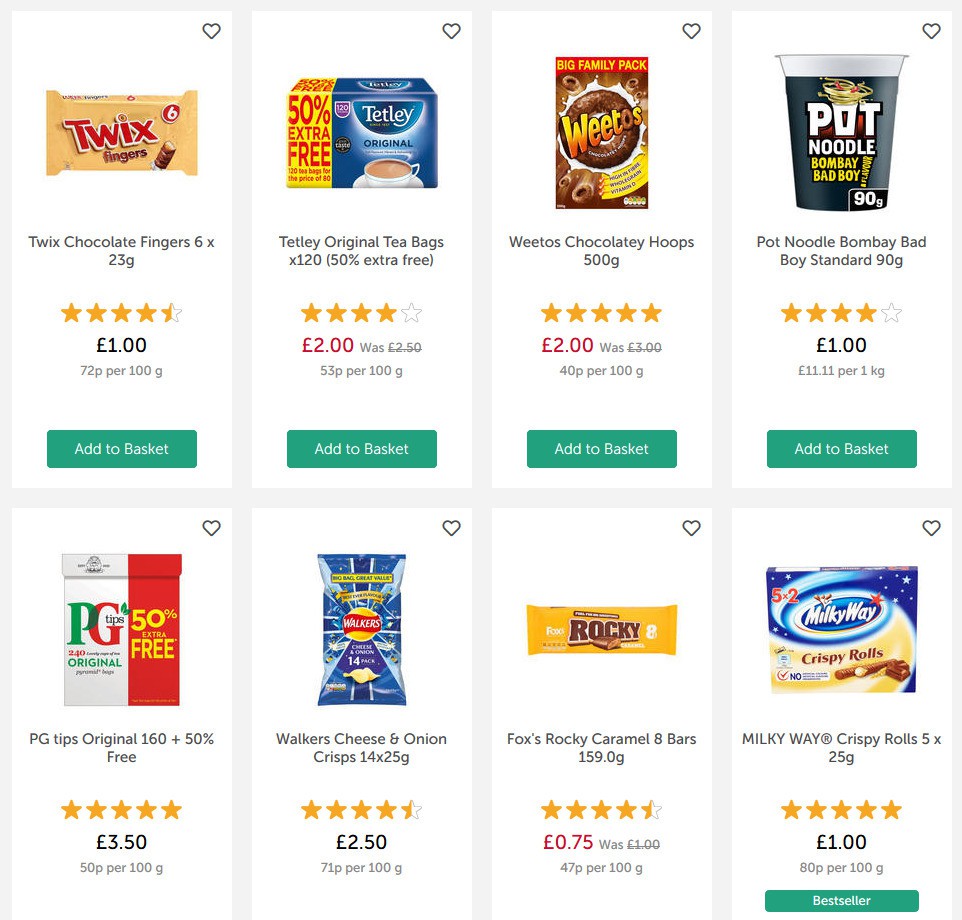Click the Bestseller badge on MILKY WAY Crispy Rolls
Image resolution: width=962 pixels, height=920 pixels.
click(x=841, y=900)
